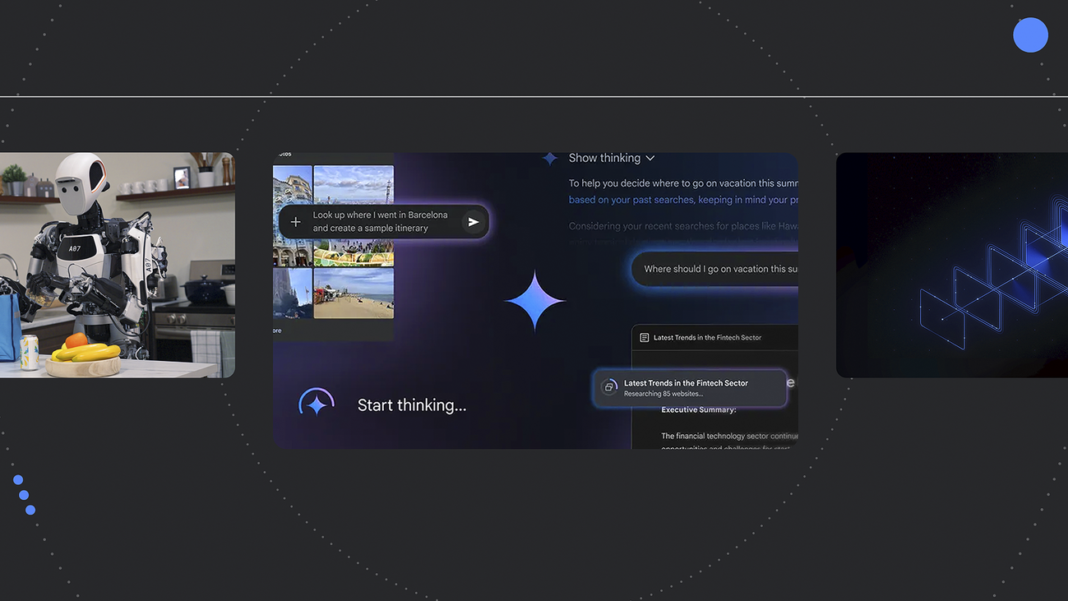Click Researching 85 websites status text
Screen dimensions: 1068x601
coord(663,394)
